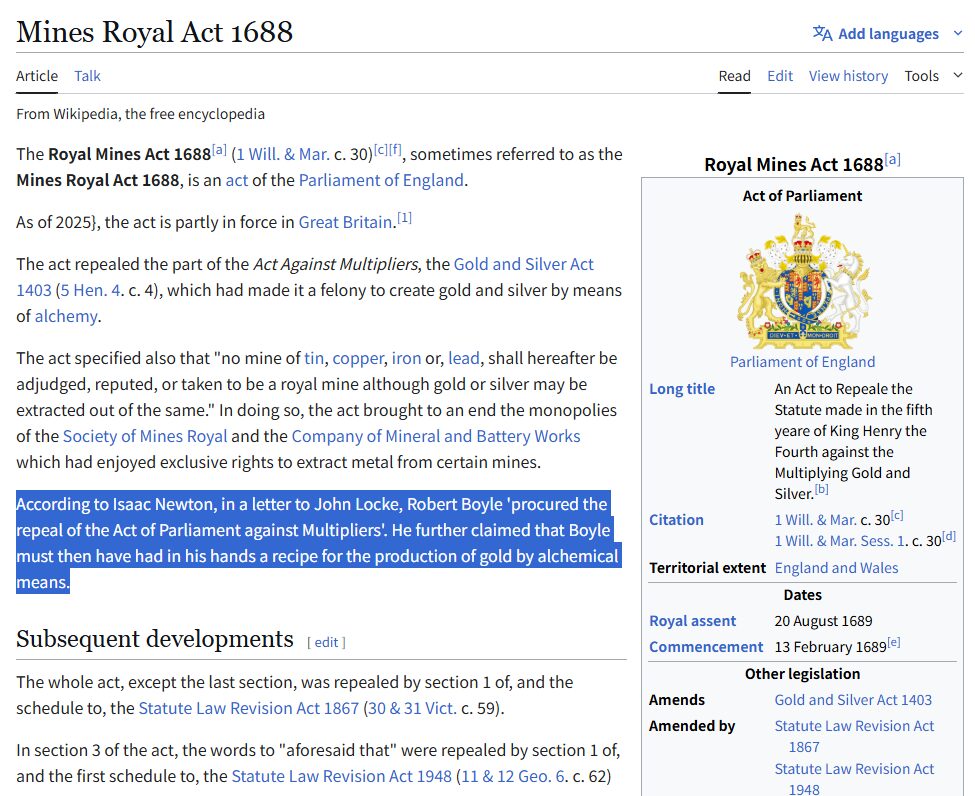Follow the Gold and Silver Act 1403 infobox link

(x=853, y=700)
